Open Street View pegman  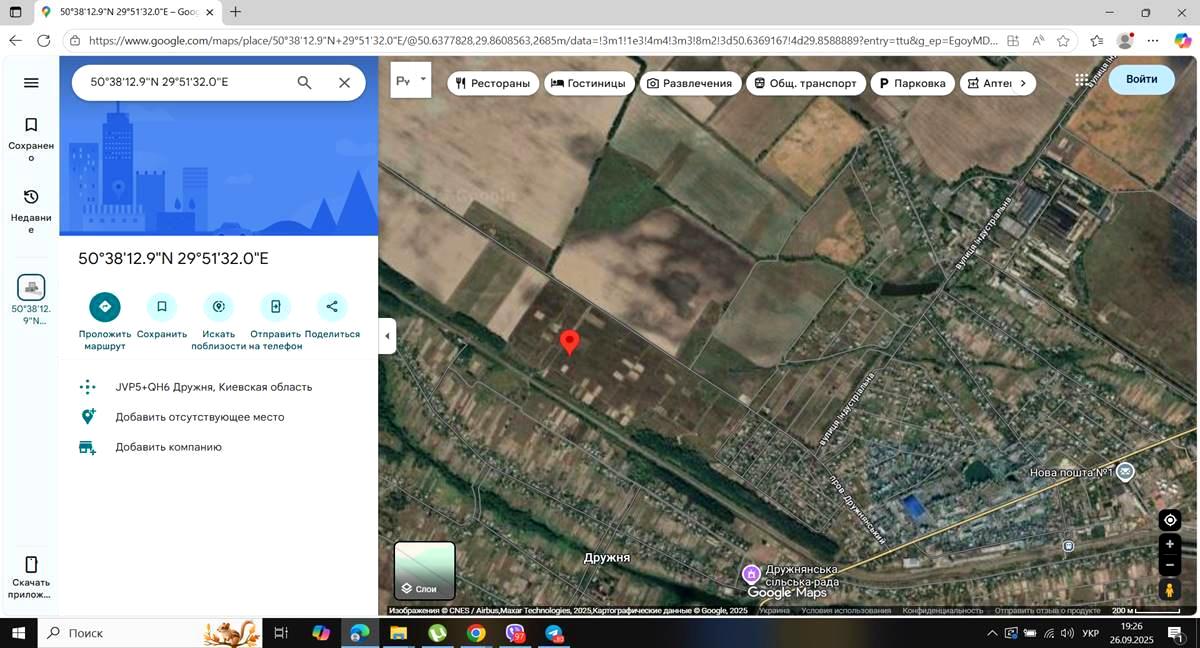1170,591
